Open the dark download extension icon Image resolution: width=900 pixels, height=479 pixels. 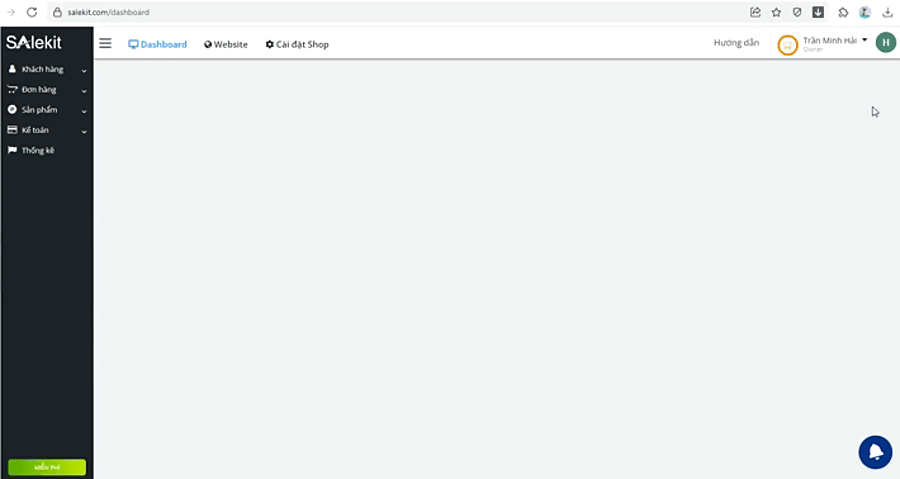[818, 12]
